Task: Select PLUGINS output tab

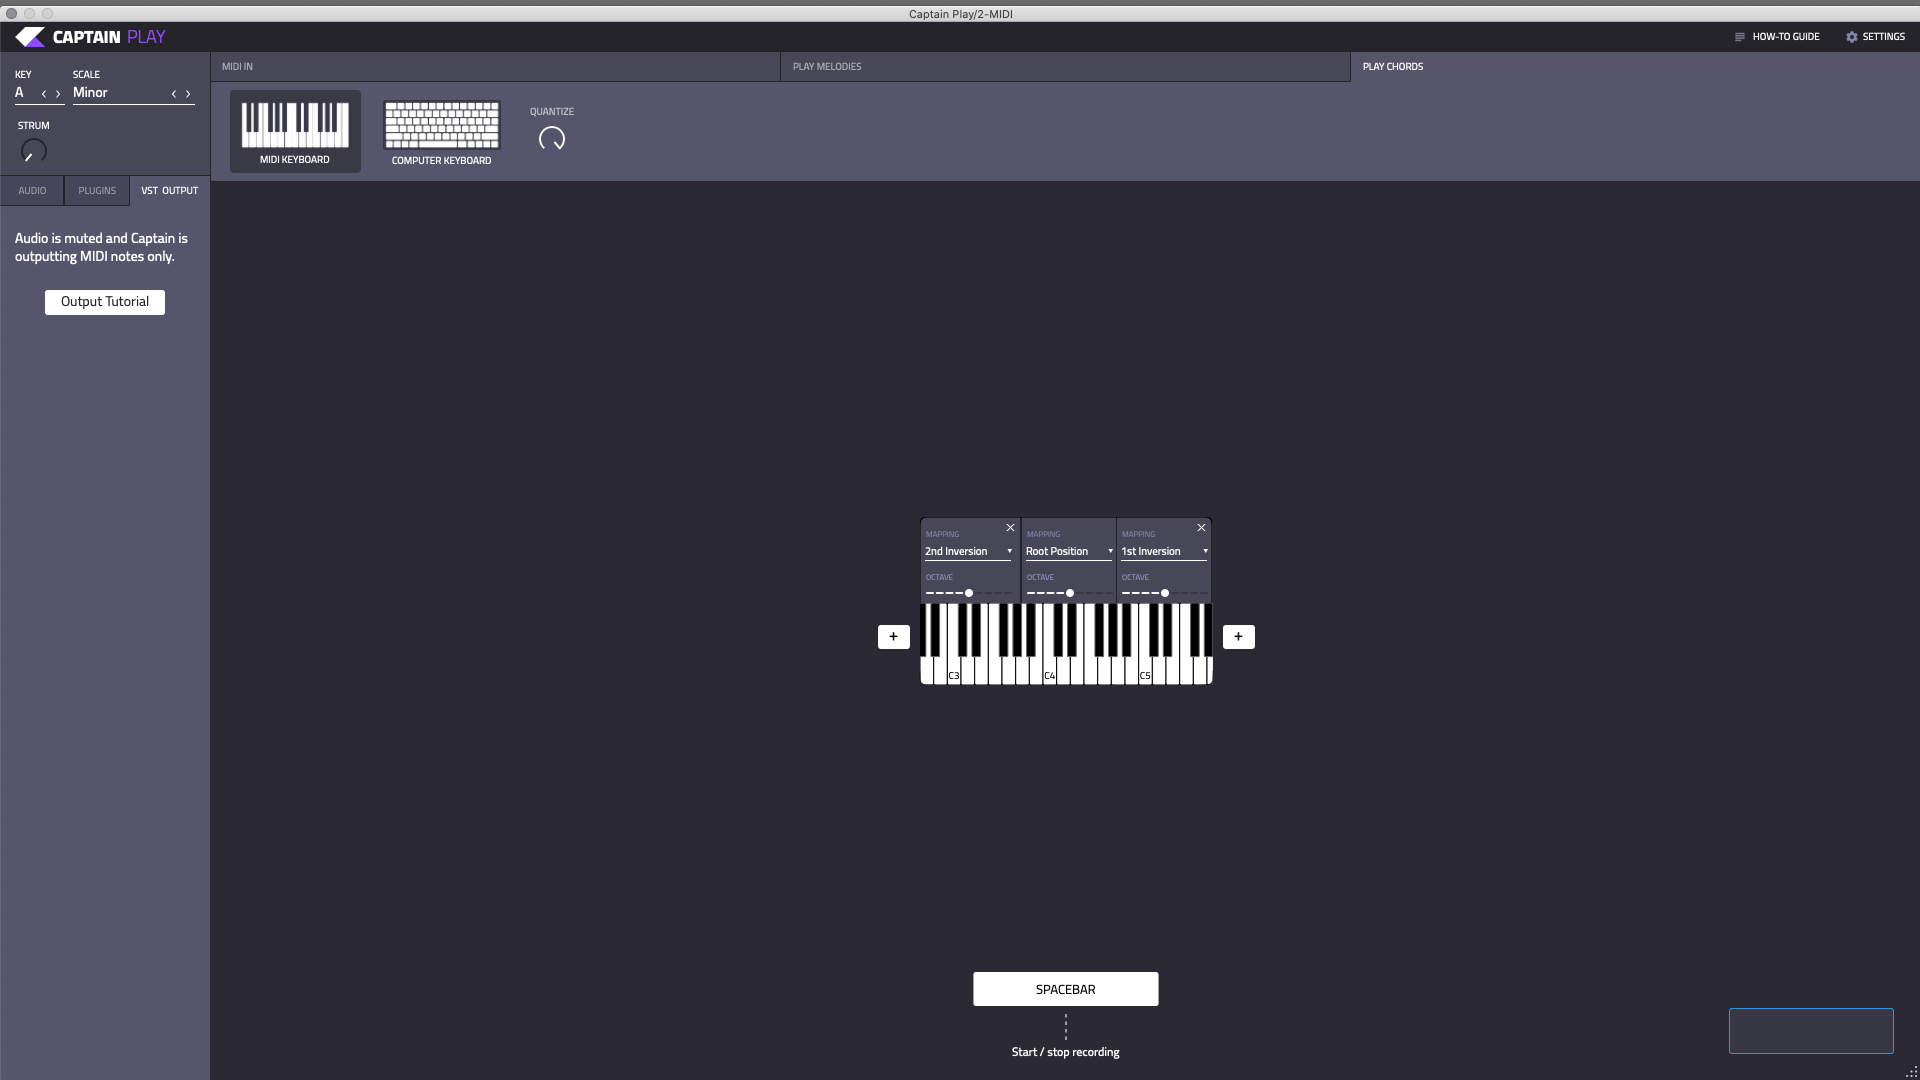Action: pos(96,190)
